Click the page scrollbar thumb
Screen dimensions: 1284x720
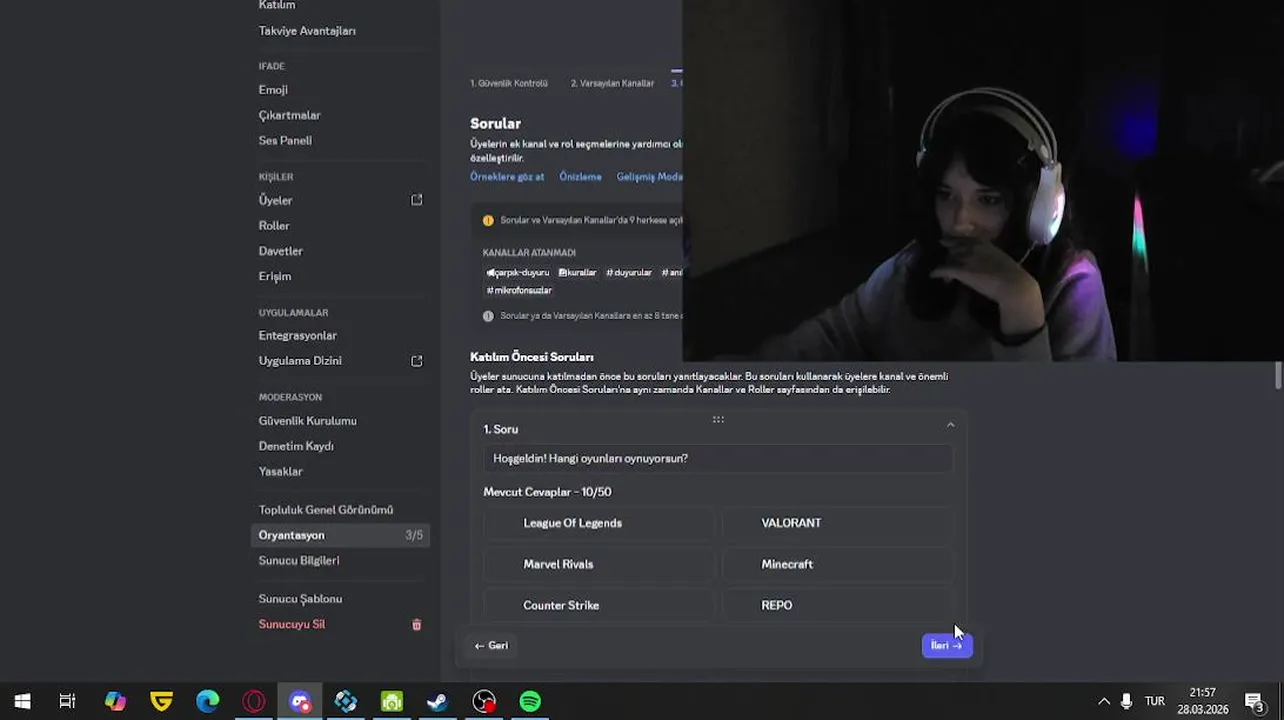pos(1278,377)
